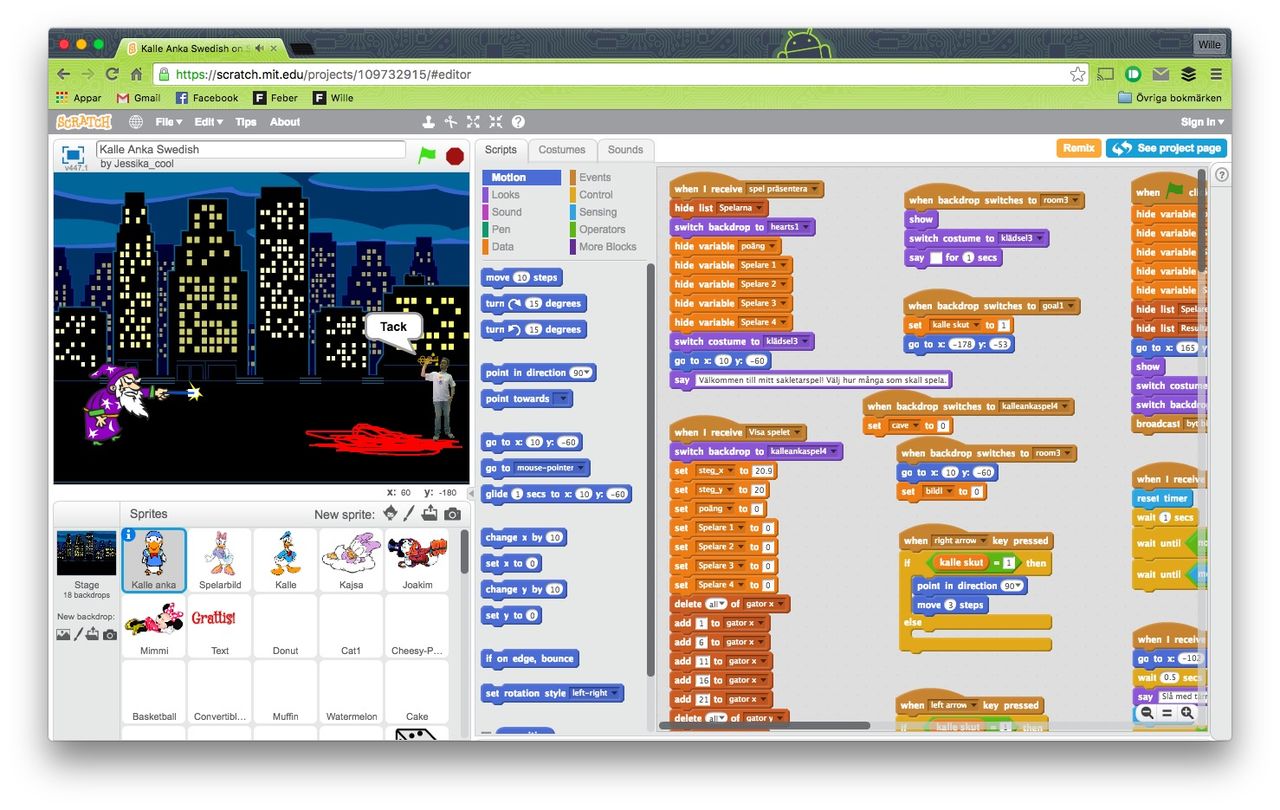Open the Sign in dropdown
This screenshot has height=810, width=1280.
1202,122
